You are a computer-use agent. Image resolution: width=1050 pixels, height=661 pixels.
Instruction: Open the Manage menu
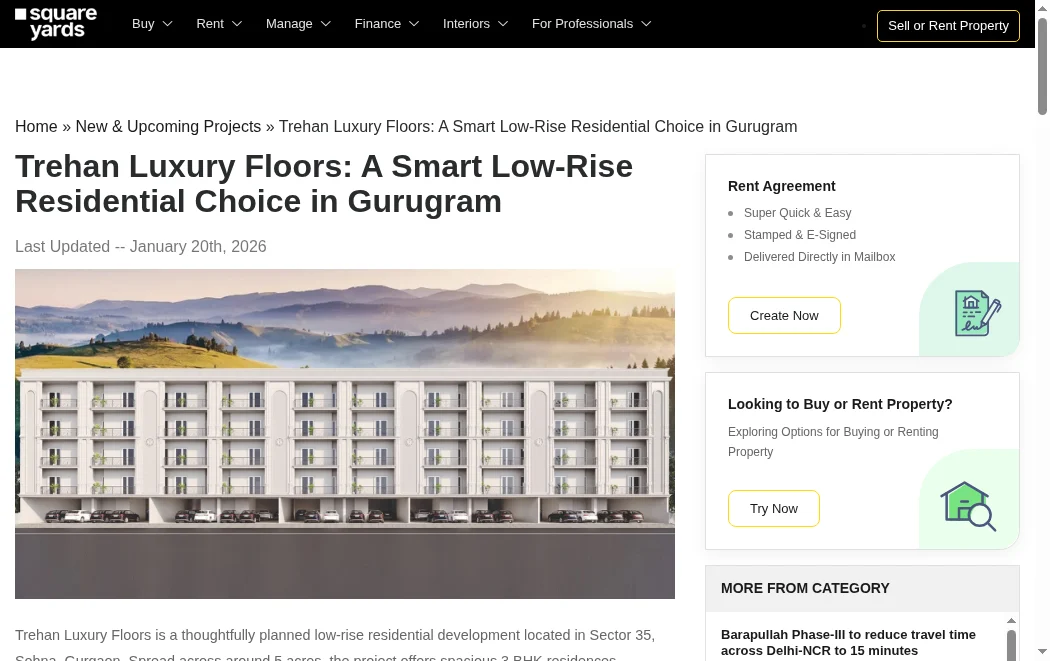pos(289,23)
